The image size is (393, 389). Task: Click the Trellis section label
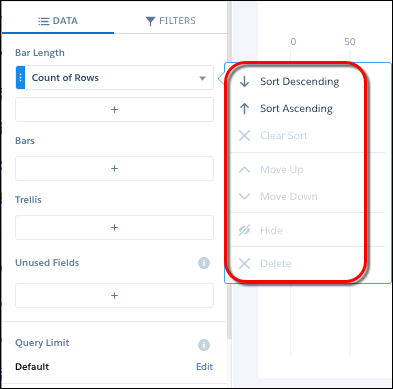pos(28,200)
